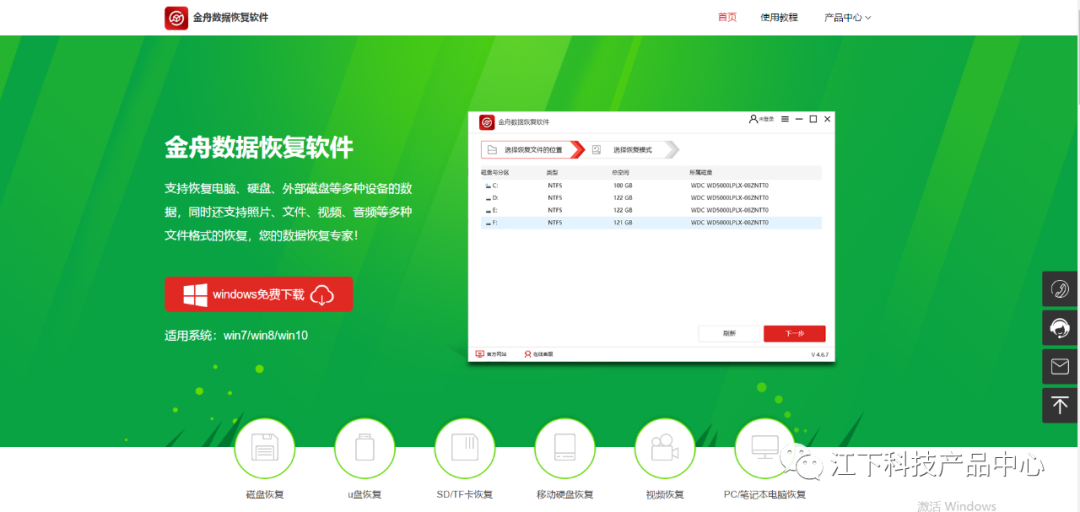The image size is (1080, 512).
Task: Click the red app logo in software window
Action: point(487,122)
